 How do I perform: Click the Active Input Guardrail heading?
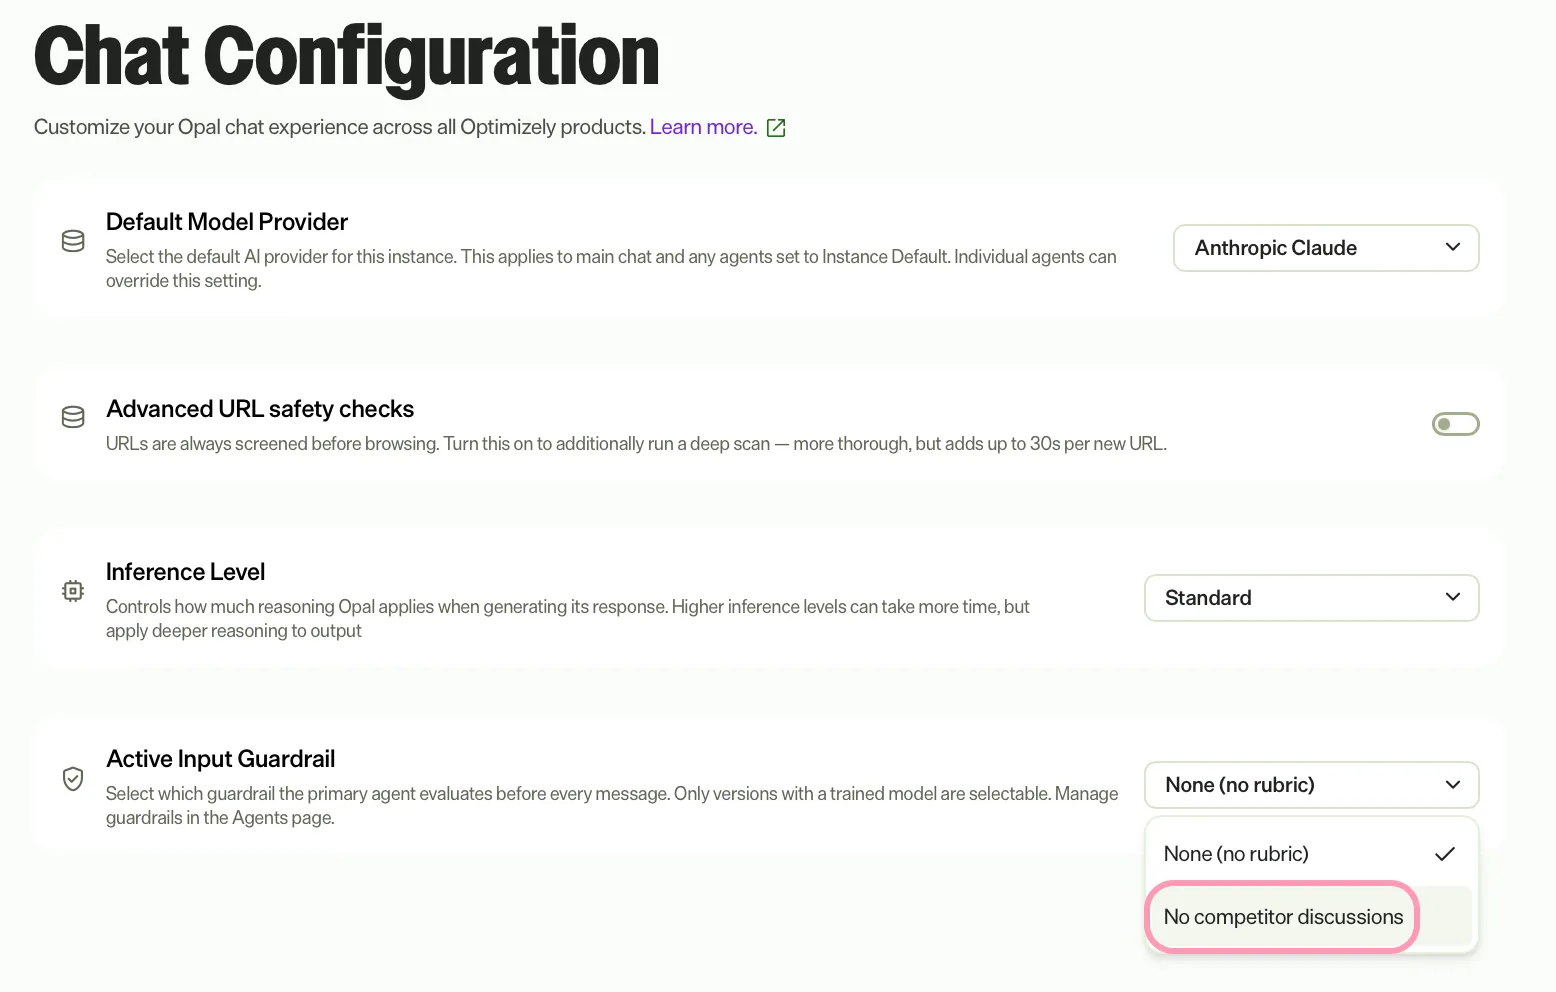tap(221, 759)
